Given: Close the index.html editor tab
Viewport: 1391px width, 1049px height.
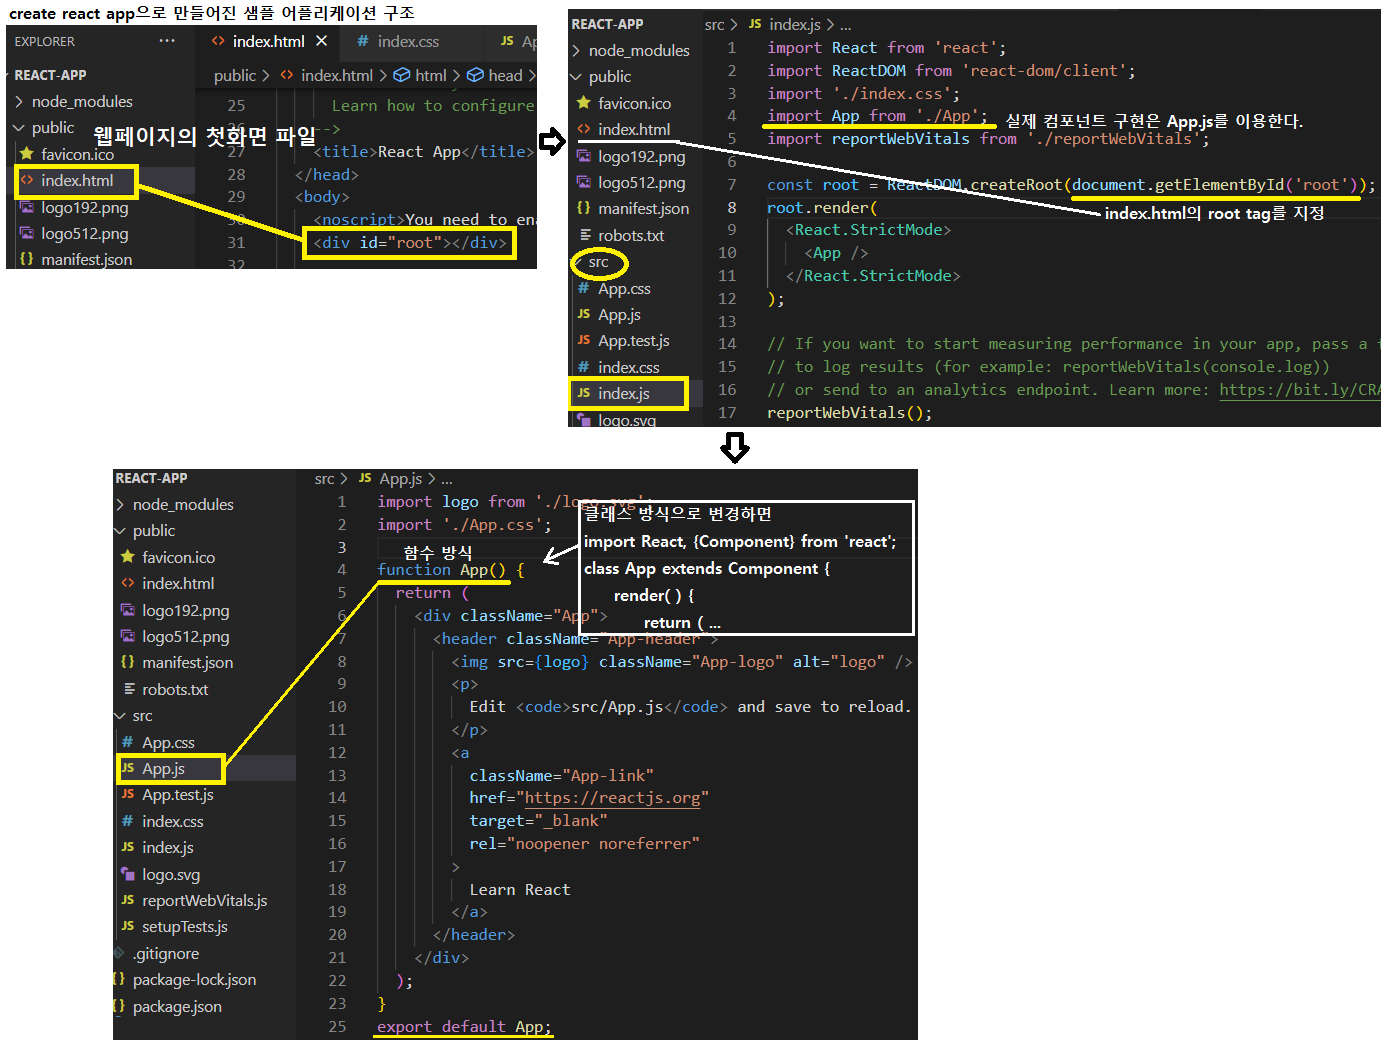Looking at the screenshot, I should pos(321,41).
